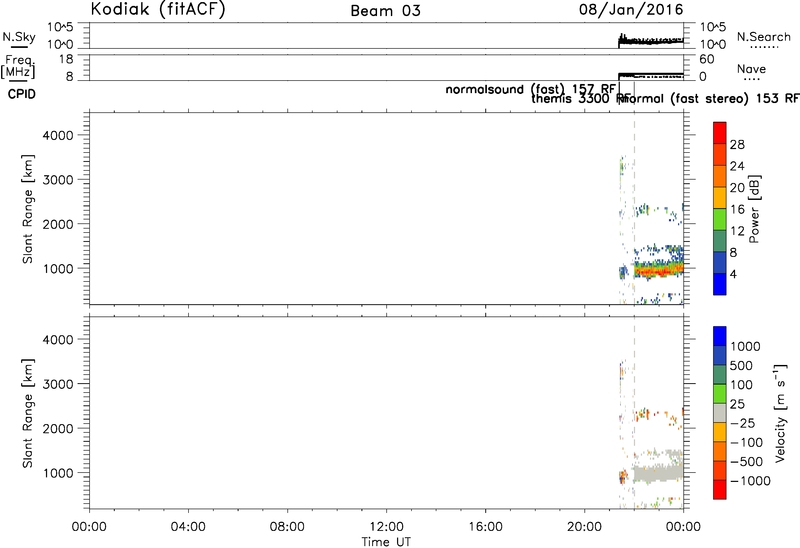Click the normalsound (fast) 157 RF text
Screen dimensions: 800x548
pos(531,89)
